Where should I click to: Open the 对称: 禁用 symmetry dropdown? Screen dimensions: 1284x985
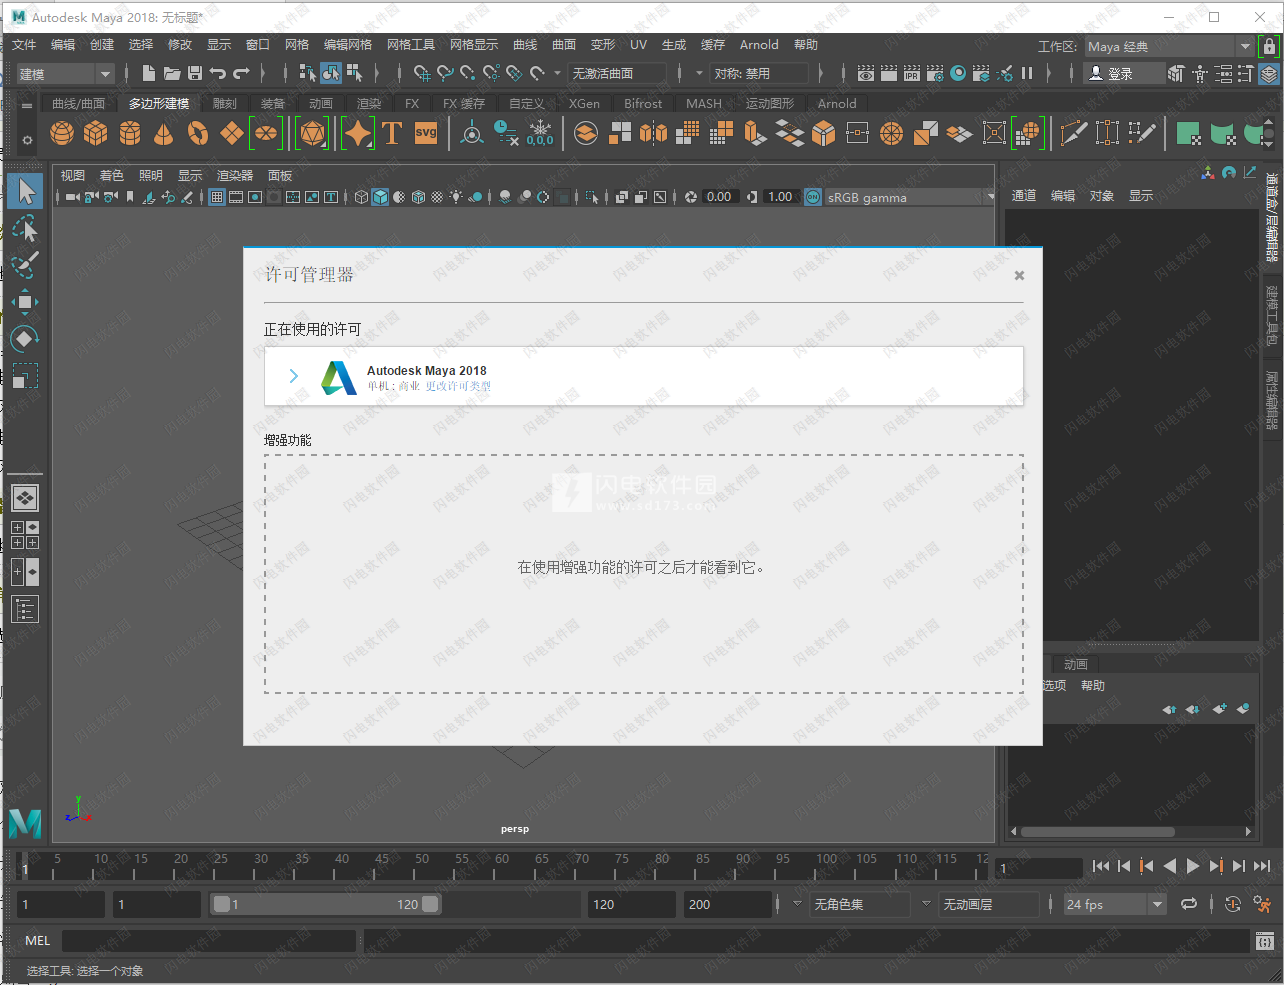[760, 73]
